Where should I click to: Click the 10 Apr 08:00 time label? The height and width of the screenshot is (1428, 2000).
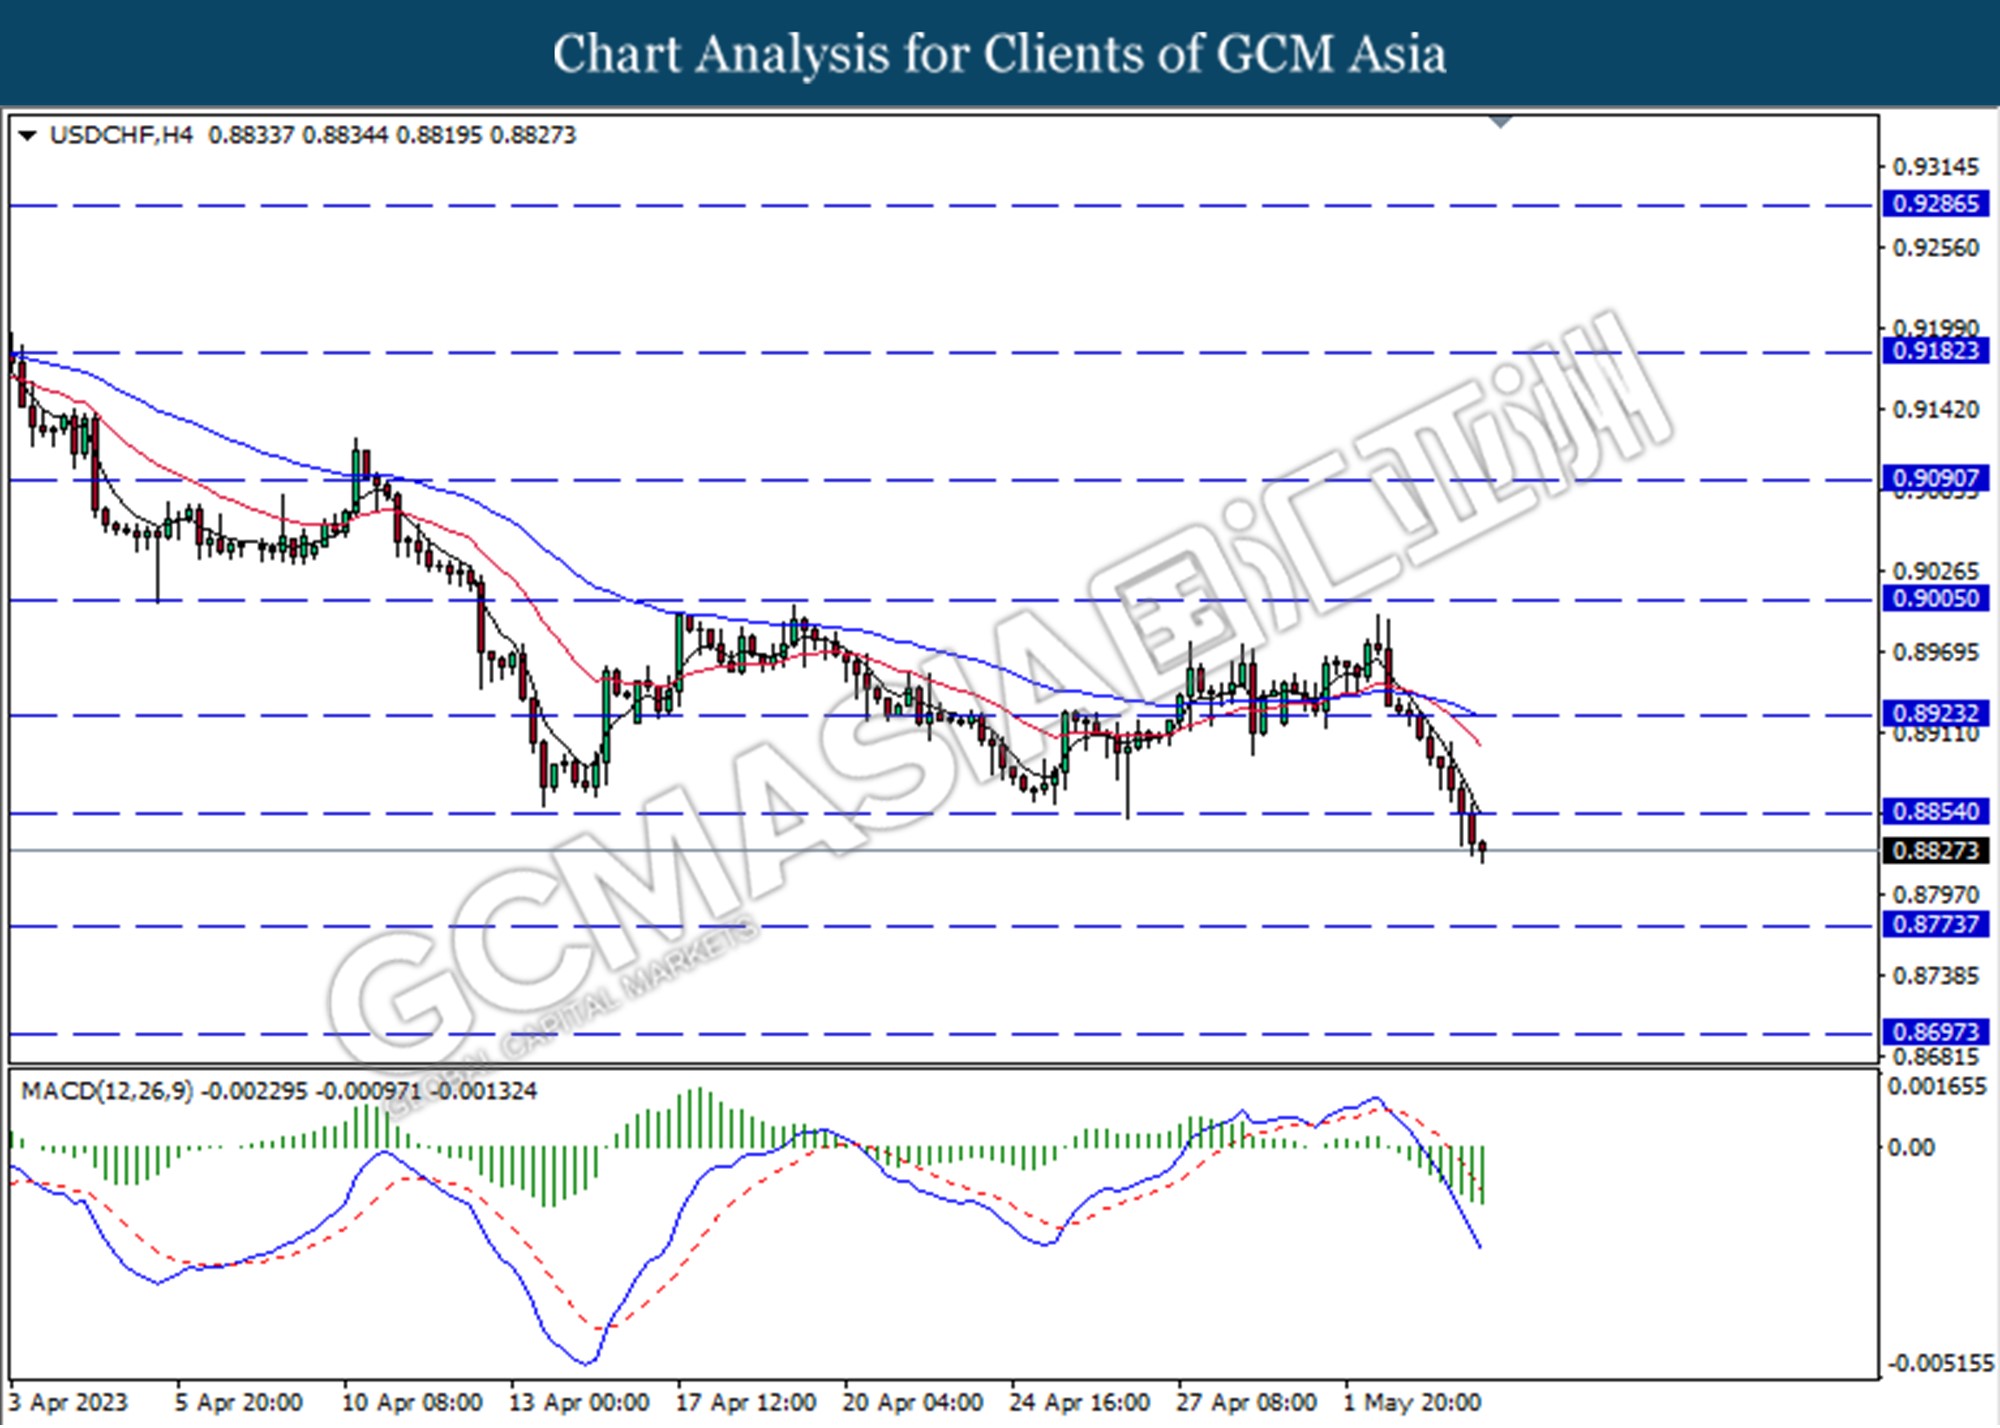click(412, 1403)
